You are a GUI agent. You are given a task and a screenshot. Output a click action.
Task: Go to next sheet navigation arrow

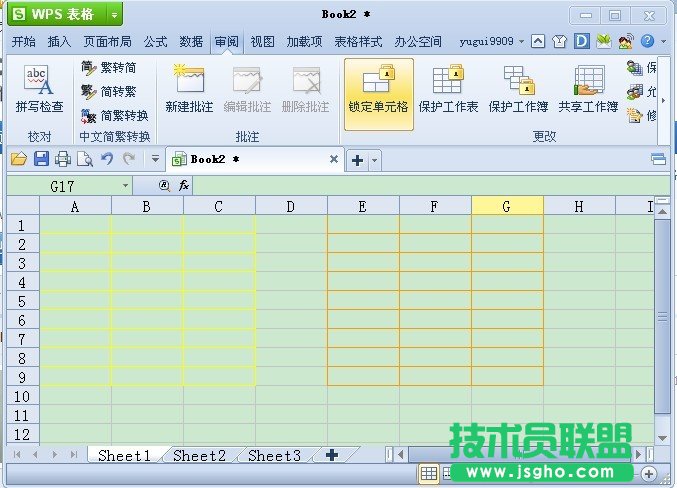click(x=55, y=455)
